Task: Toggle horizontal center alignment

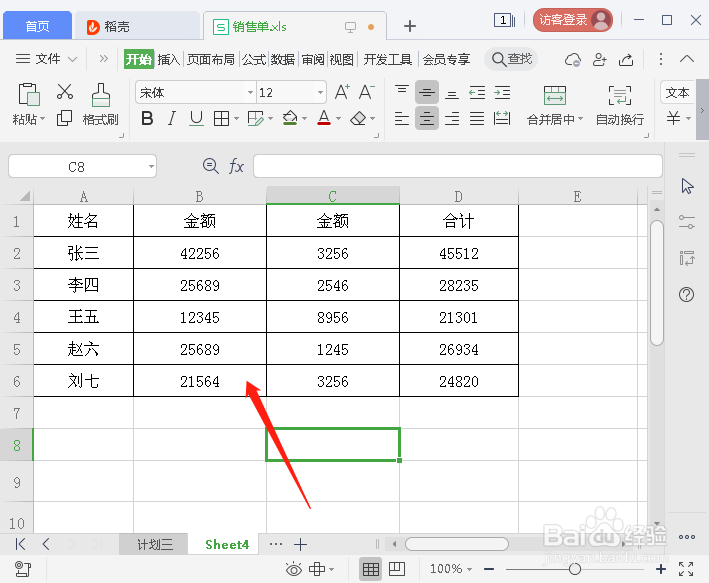Action: pyautogui.click(x=426, y=118)
